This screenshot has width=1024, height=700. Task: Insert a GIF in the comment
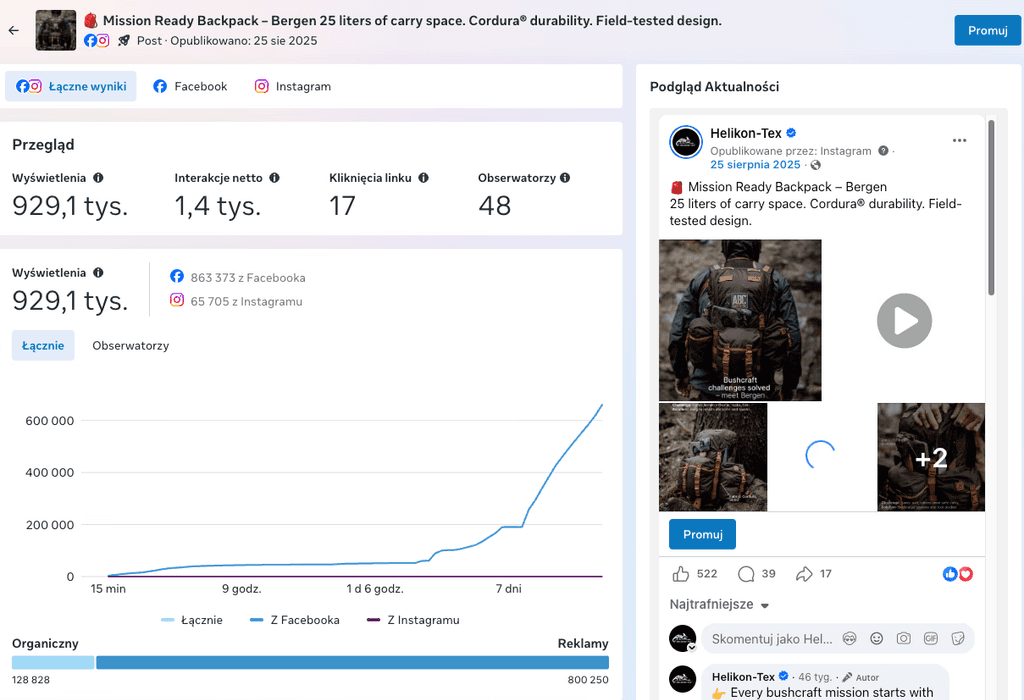click(x=931, y=639)
